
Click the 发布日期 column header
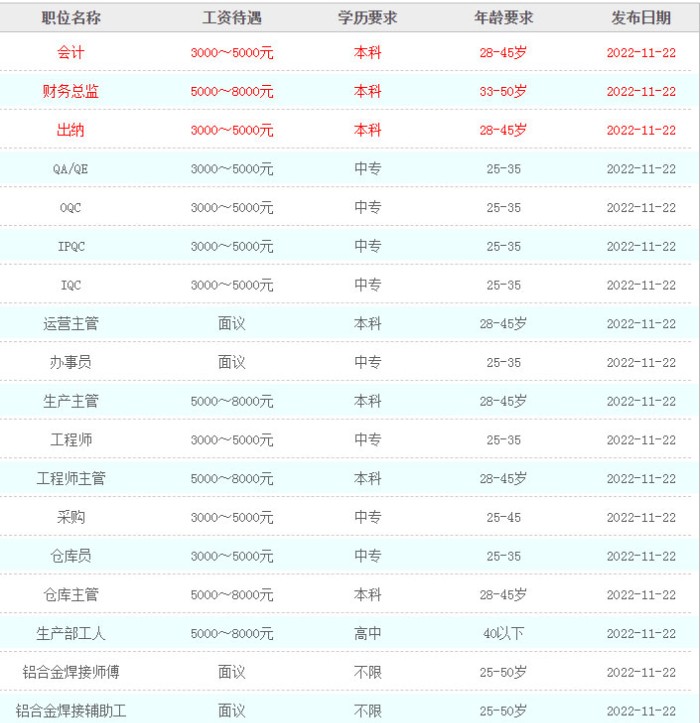[x=641, y=18]
